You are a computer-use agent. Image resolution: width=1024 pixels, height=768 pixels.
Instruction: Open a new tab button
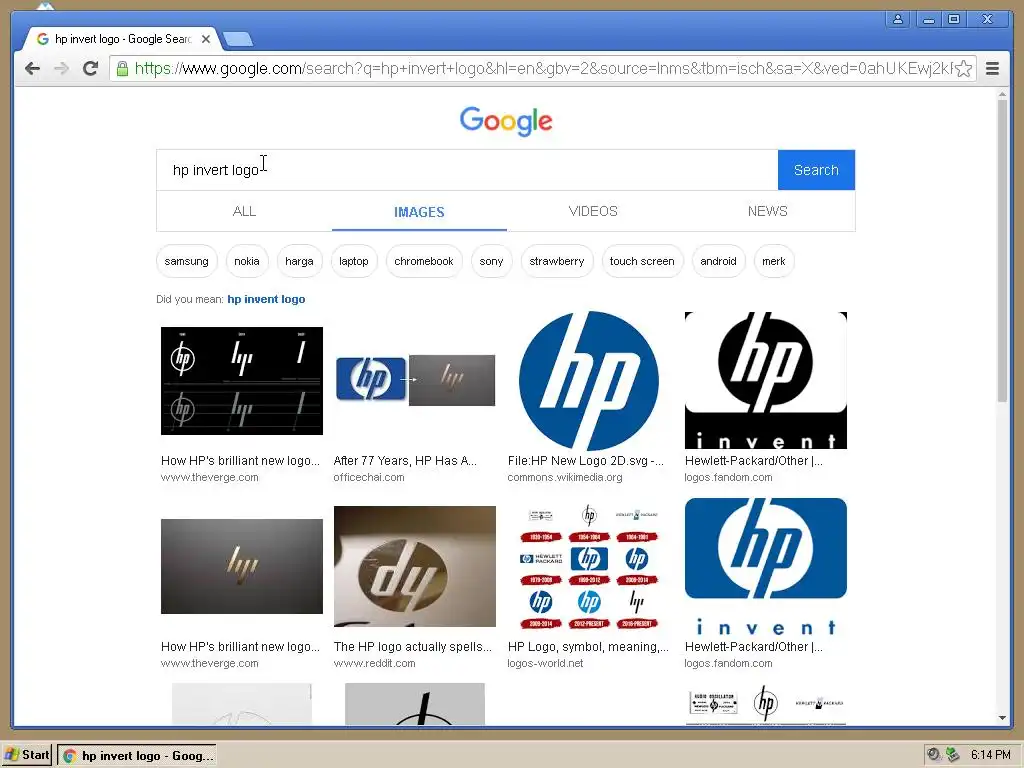(238, 40)
